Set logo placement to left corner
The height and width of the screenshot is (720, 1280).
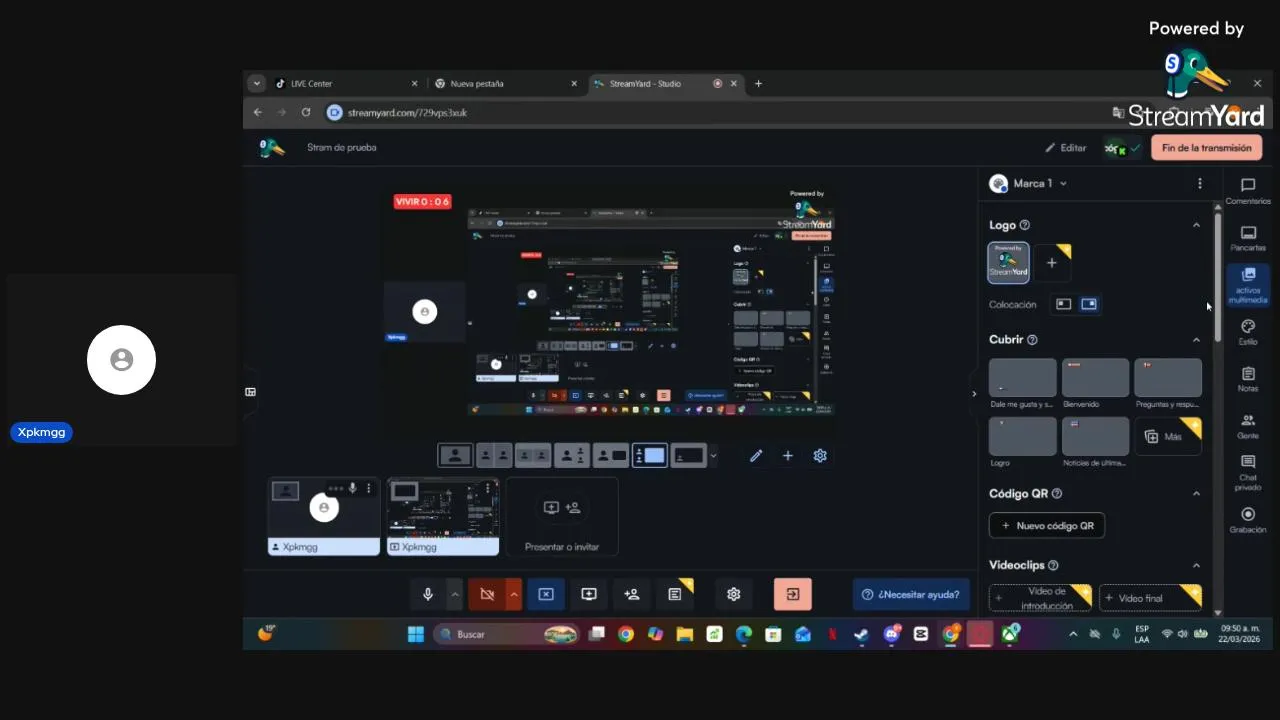click(1063, 304)
